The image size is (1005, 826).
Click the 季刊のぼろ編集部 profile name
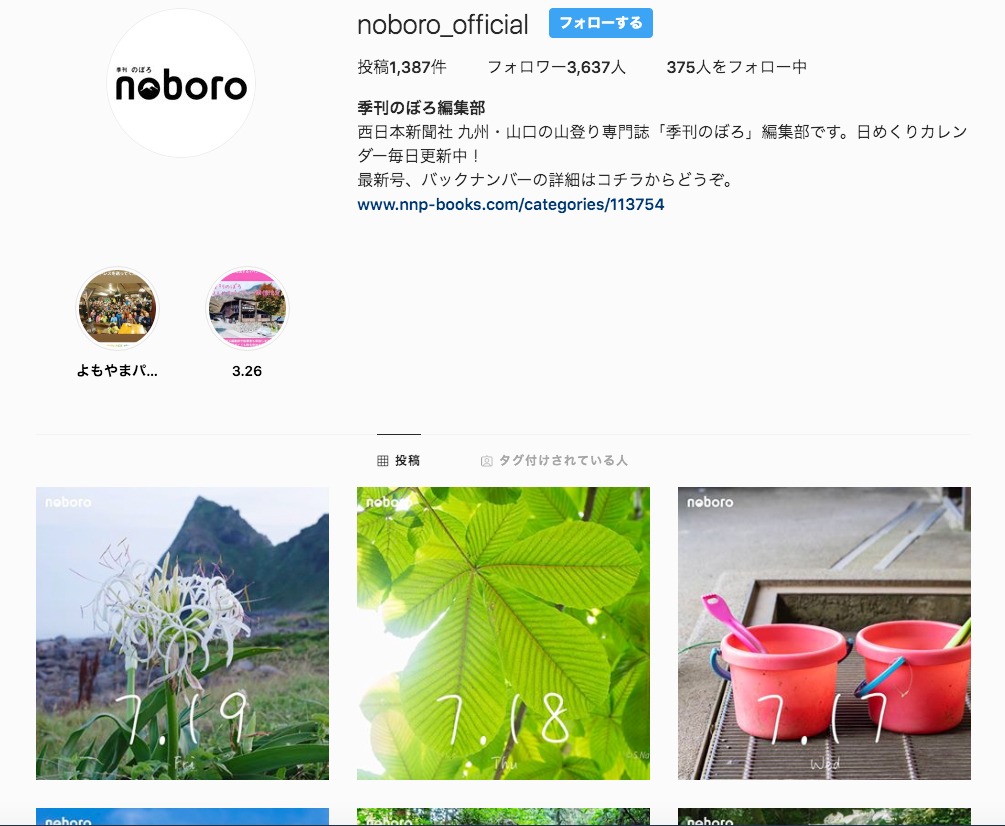click(421, 108)
